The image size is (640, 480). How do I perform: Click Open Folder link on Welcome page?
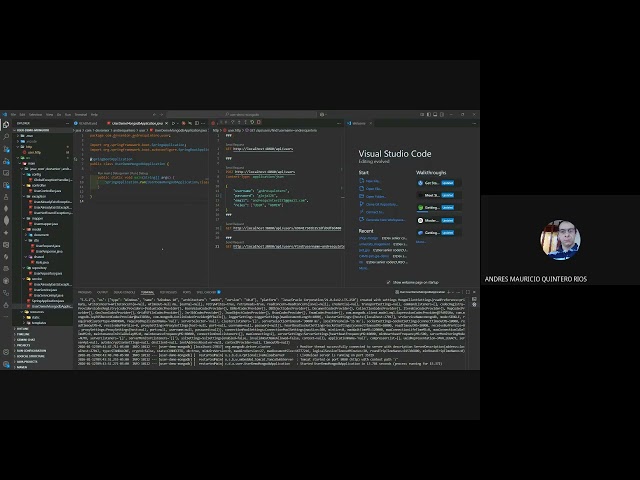[x=376, y=196]
